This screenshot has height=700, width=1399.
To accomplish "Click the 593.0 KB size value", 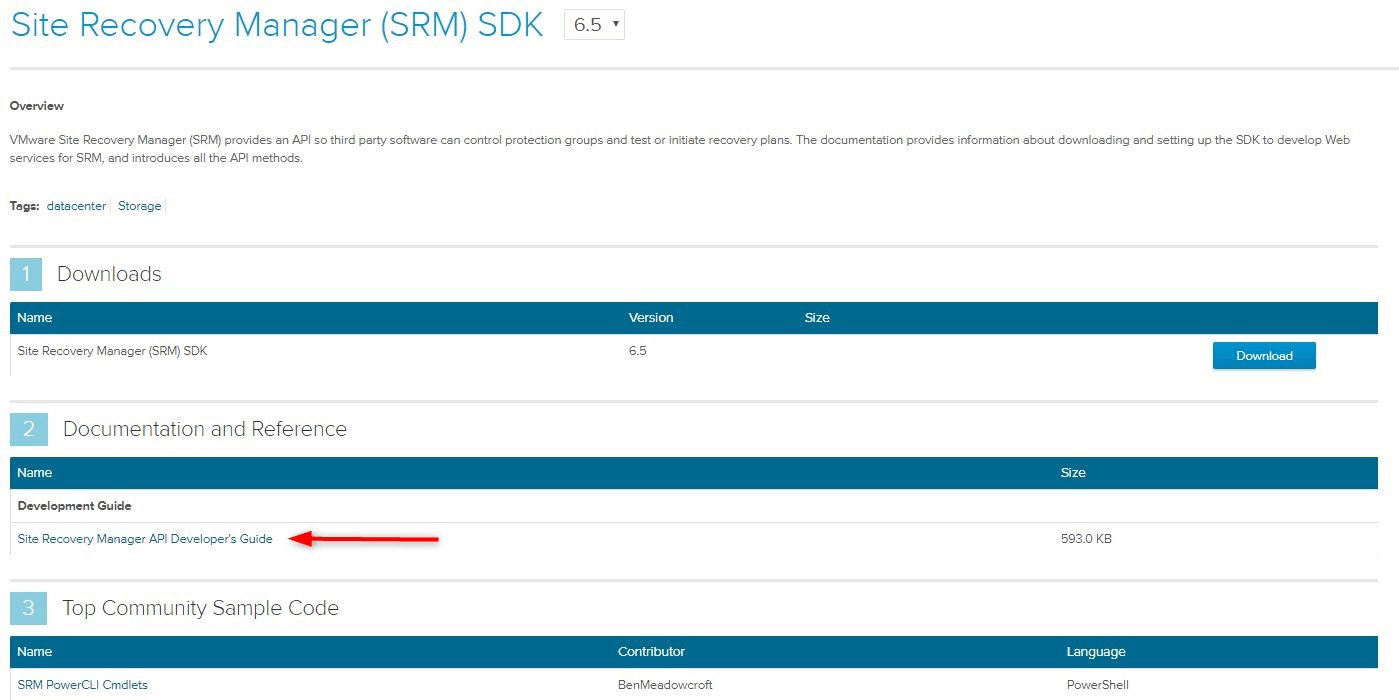I will 1086,539.
